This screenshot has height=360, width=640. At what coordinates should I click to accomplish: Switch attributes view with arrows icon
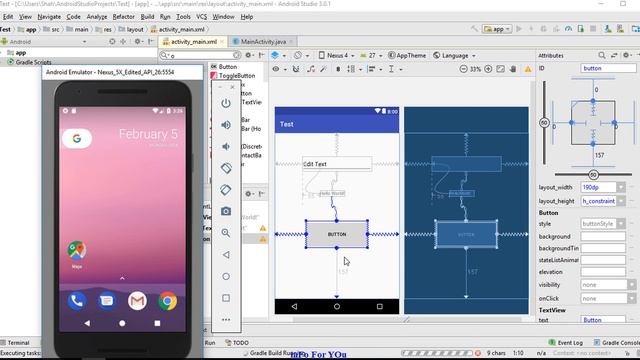coord(614,55)
